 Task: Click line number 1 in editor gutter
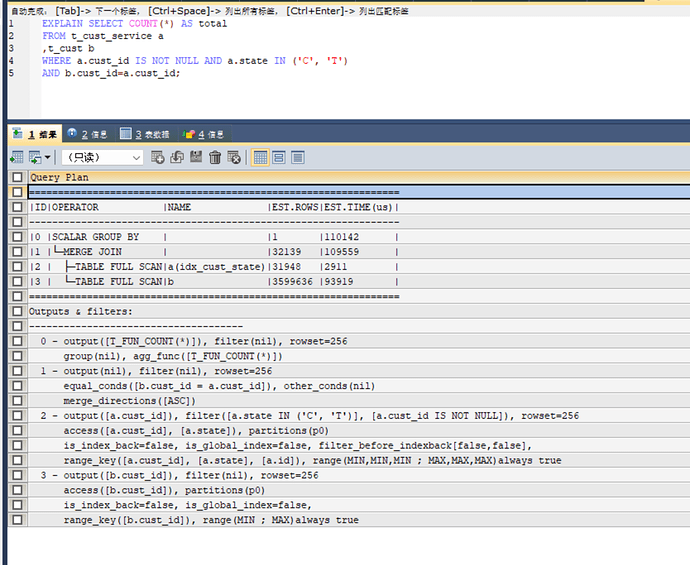(x=11, y=23)
